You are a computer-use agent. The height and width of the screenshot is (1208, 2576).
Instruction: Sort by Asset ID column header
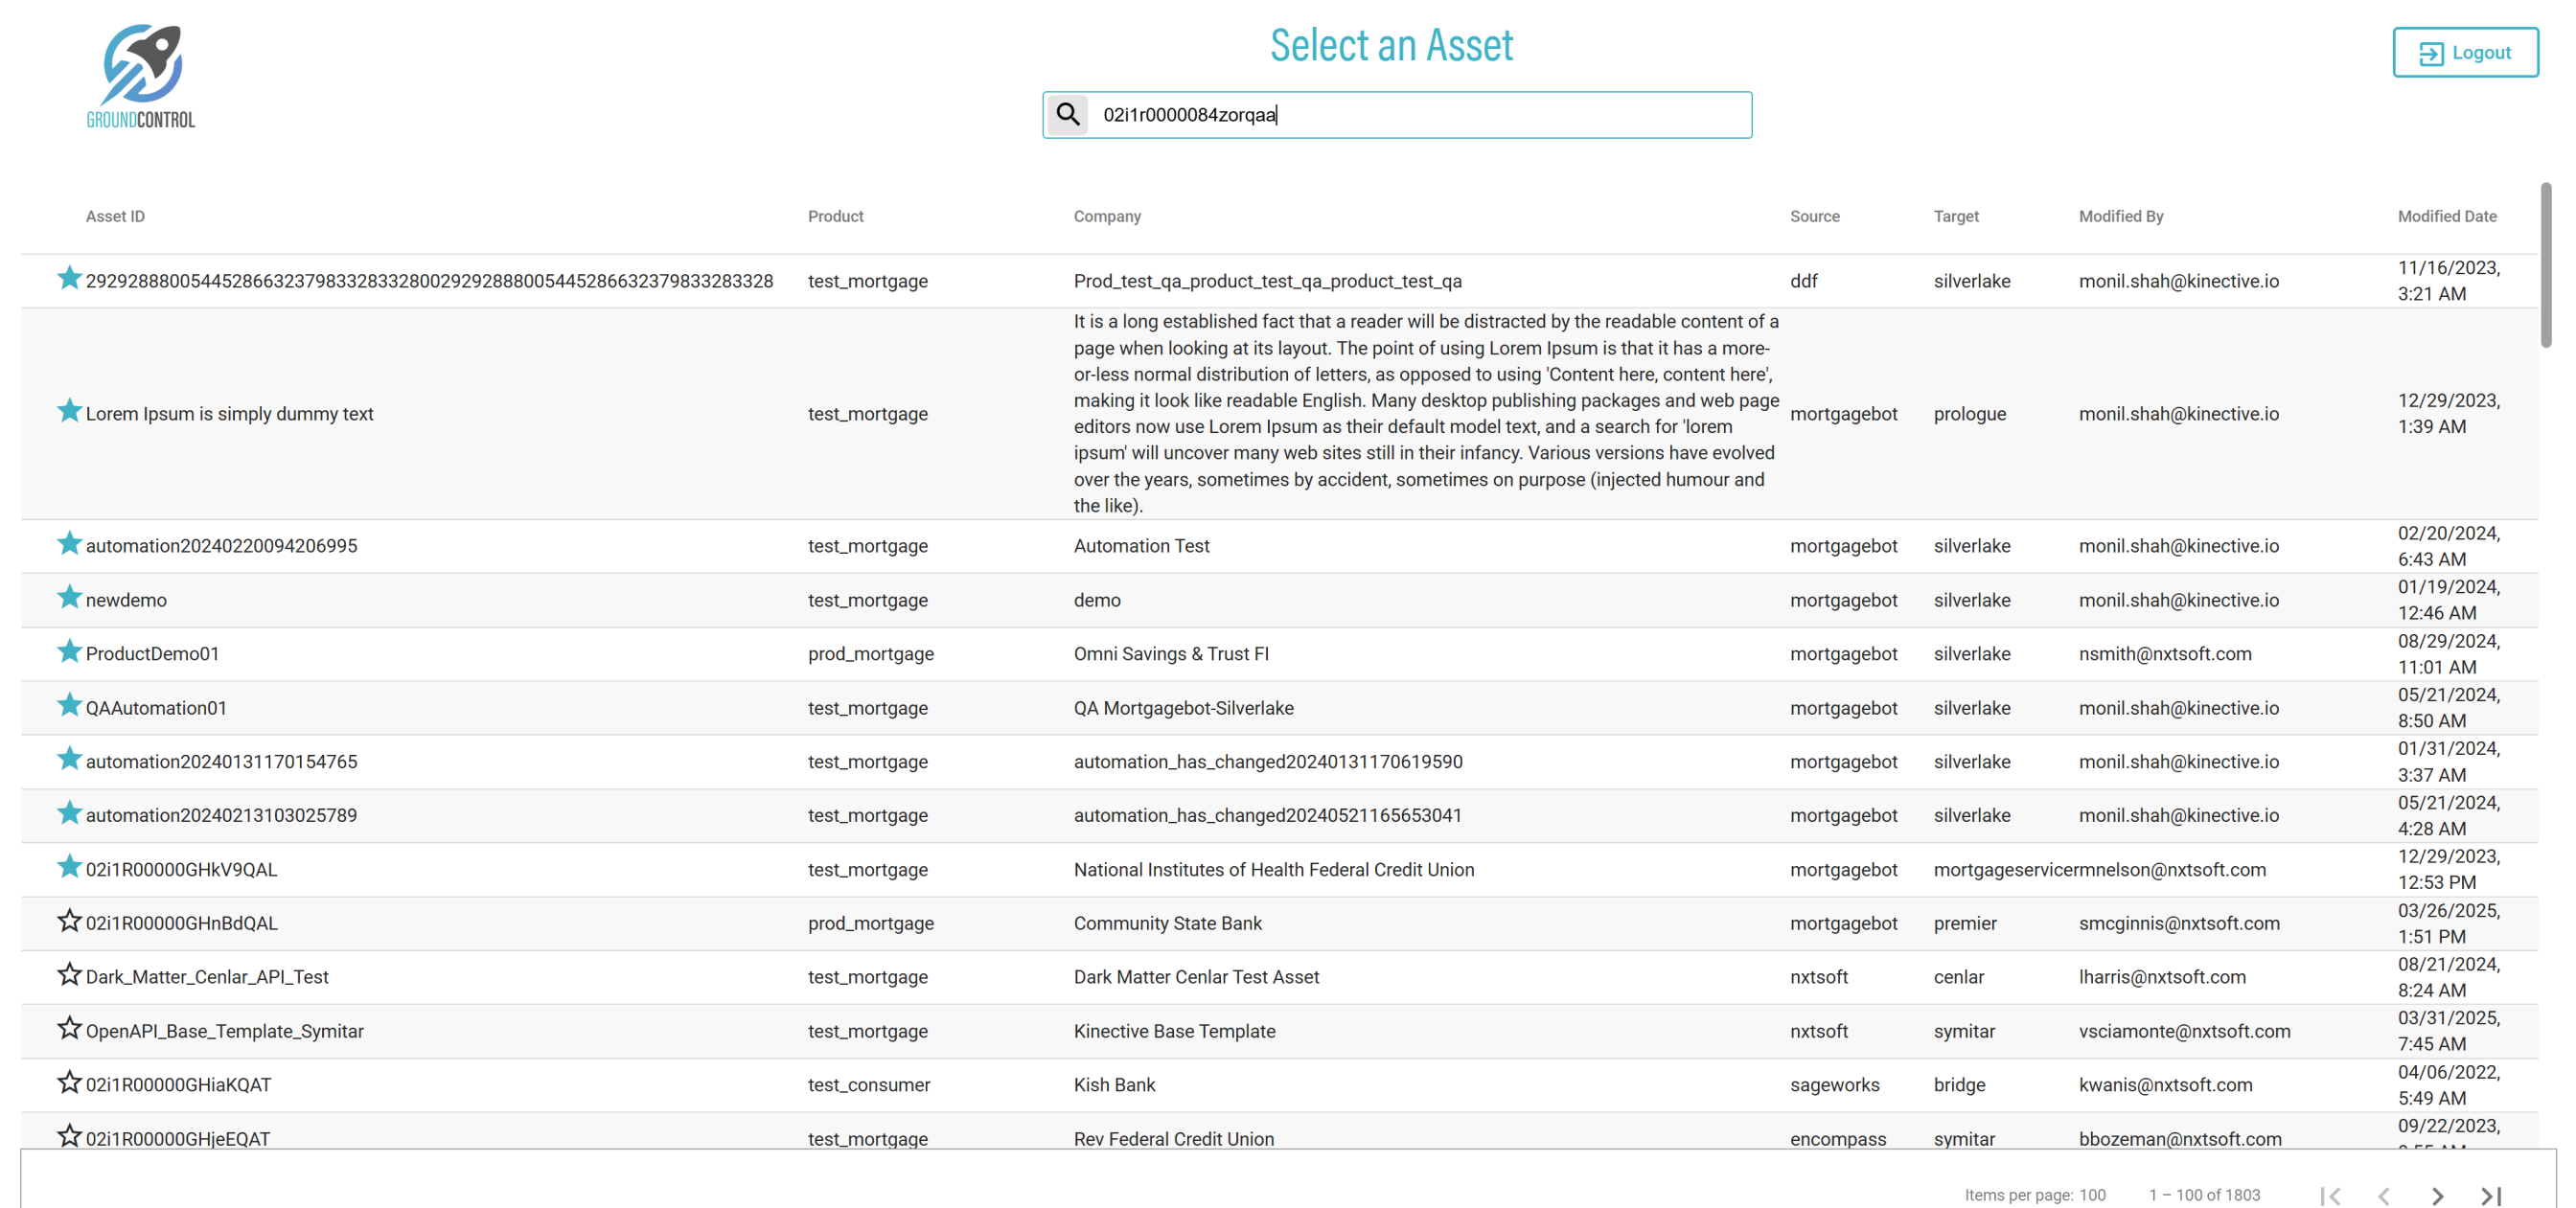pyautogui.click(x=115, y=216)
